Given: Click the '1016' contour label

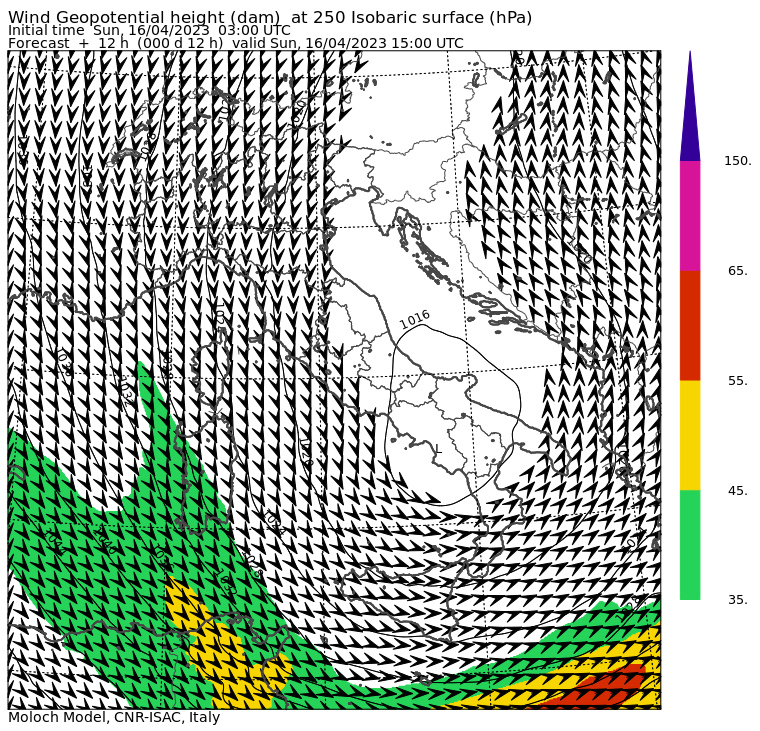Looking at the screenshot, I should pyautogui.click(x=415, y=319).
